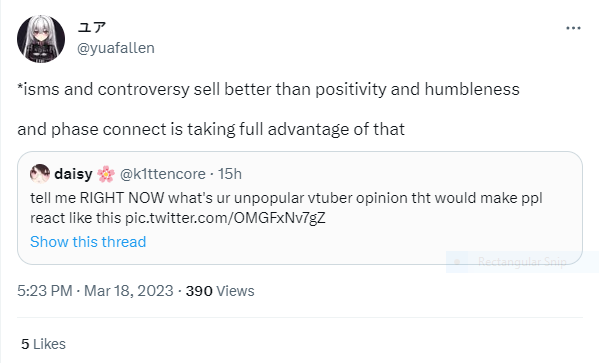Open the ユア display name profile

coord(92,28)
